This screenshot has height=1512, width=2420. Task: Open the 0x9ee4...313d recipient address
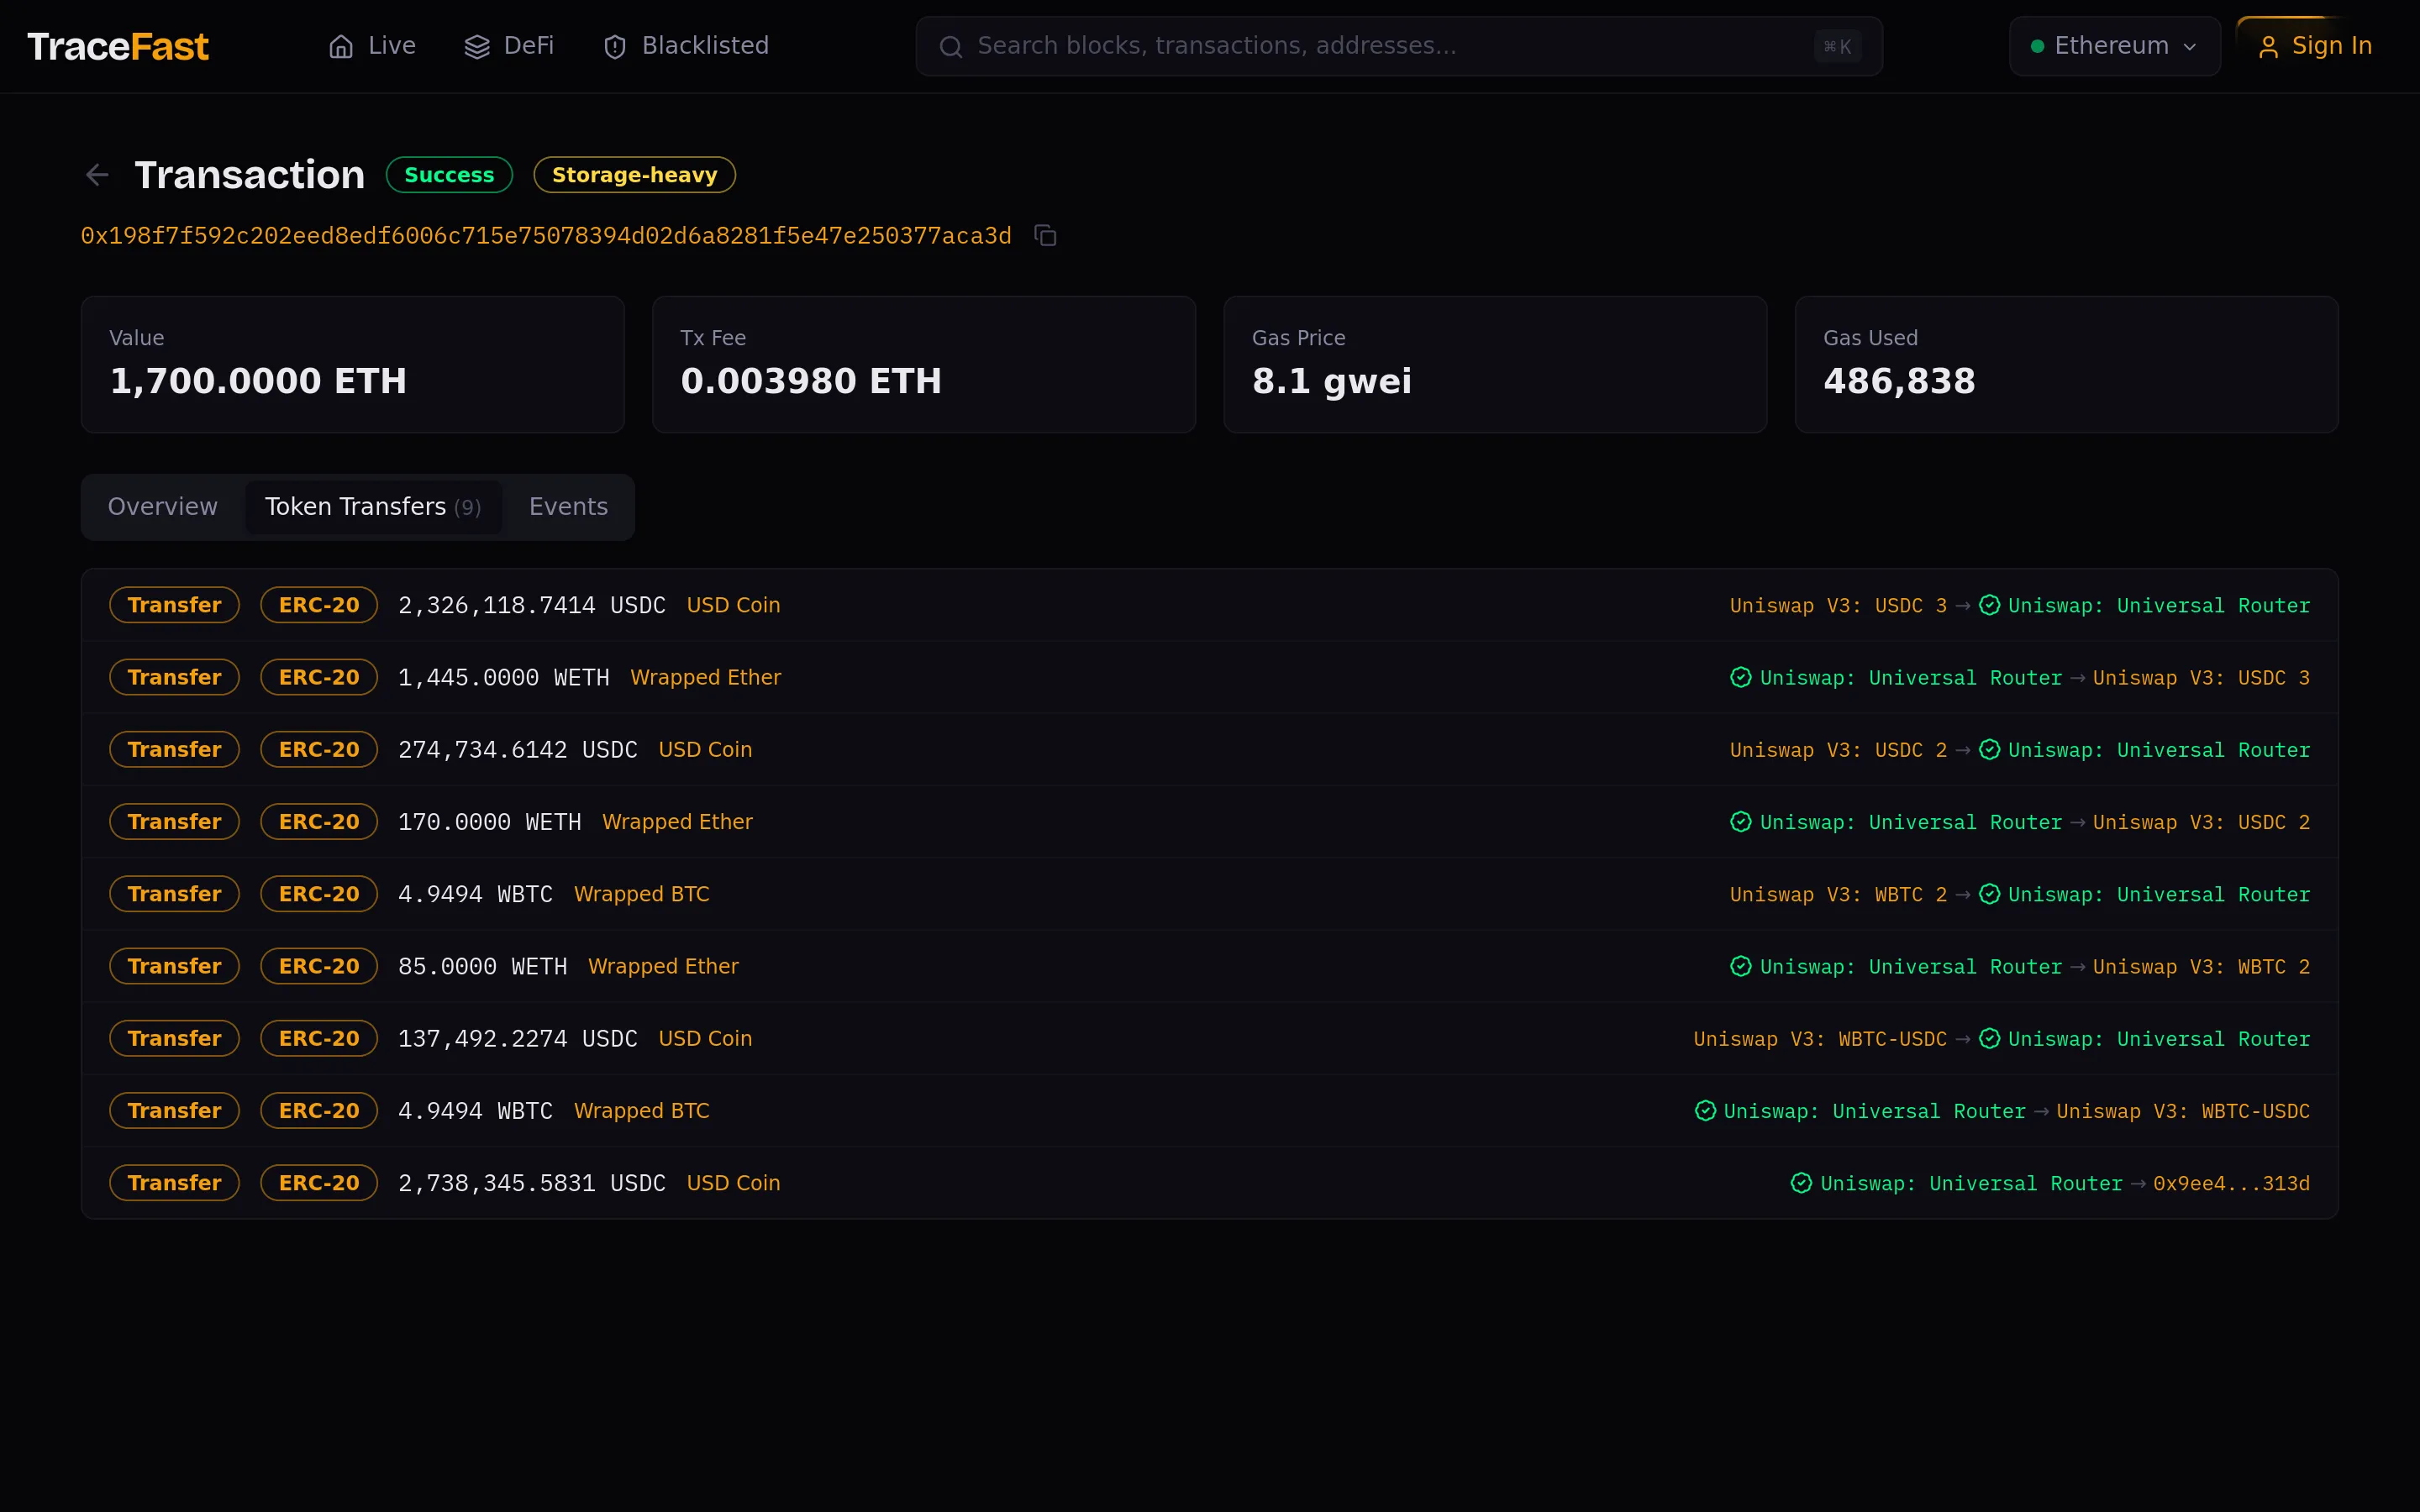point(2231,1183)
